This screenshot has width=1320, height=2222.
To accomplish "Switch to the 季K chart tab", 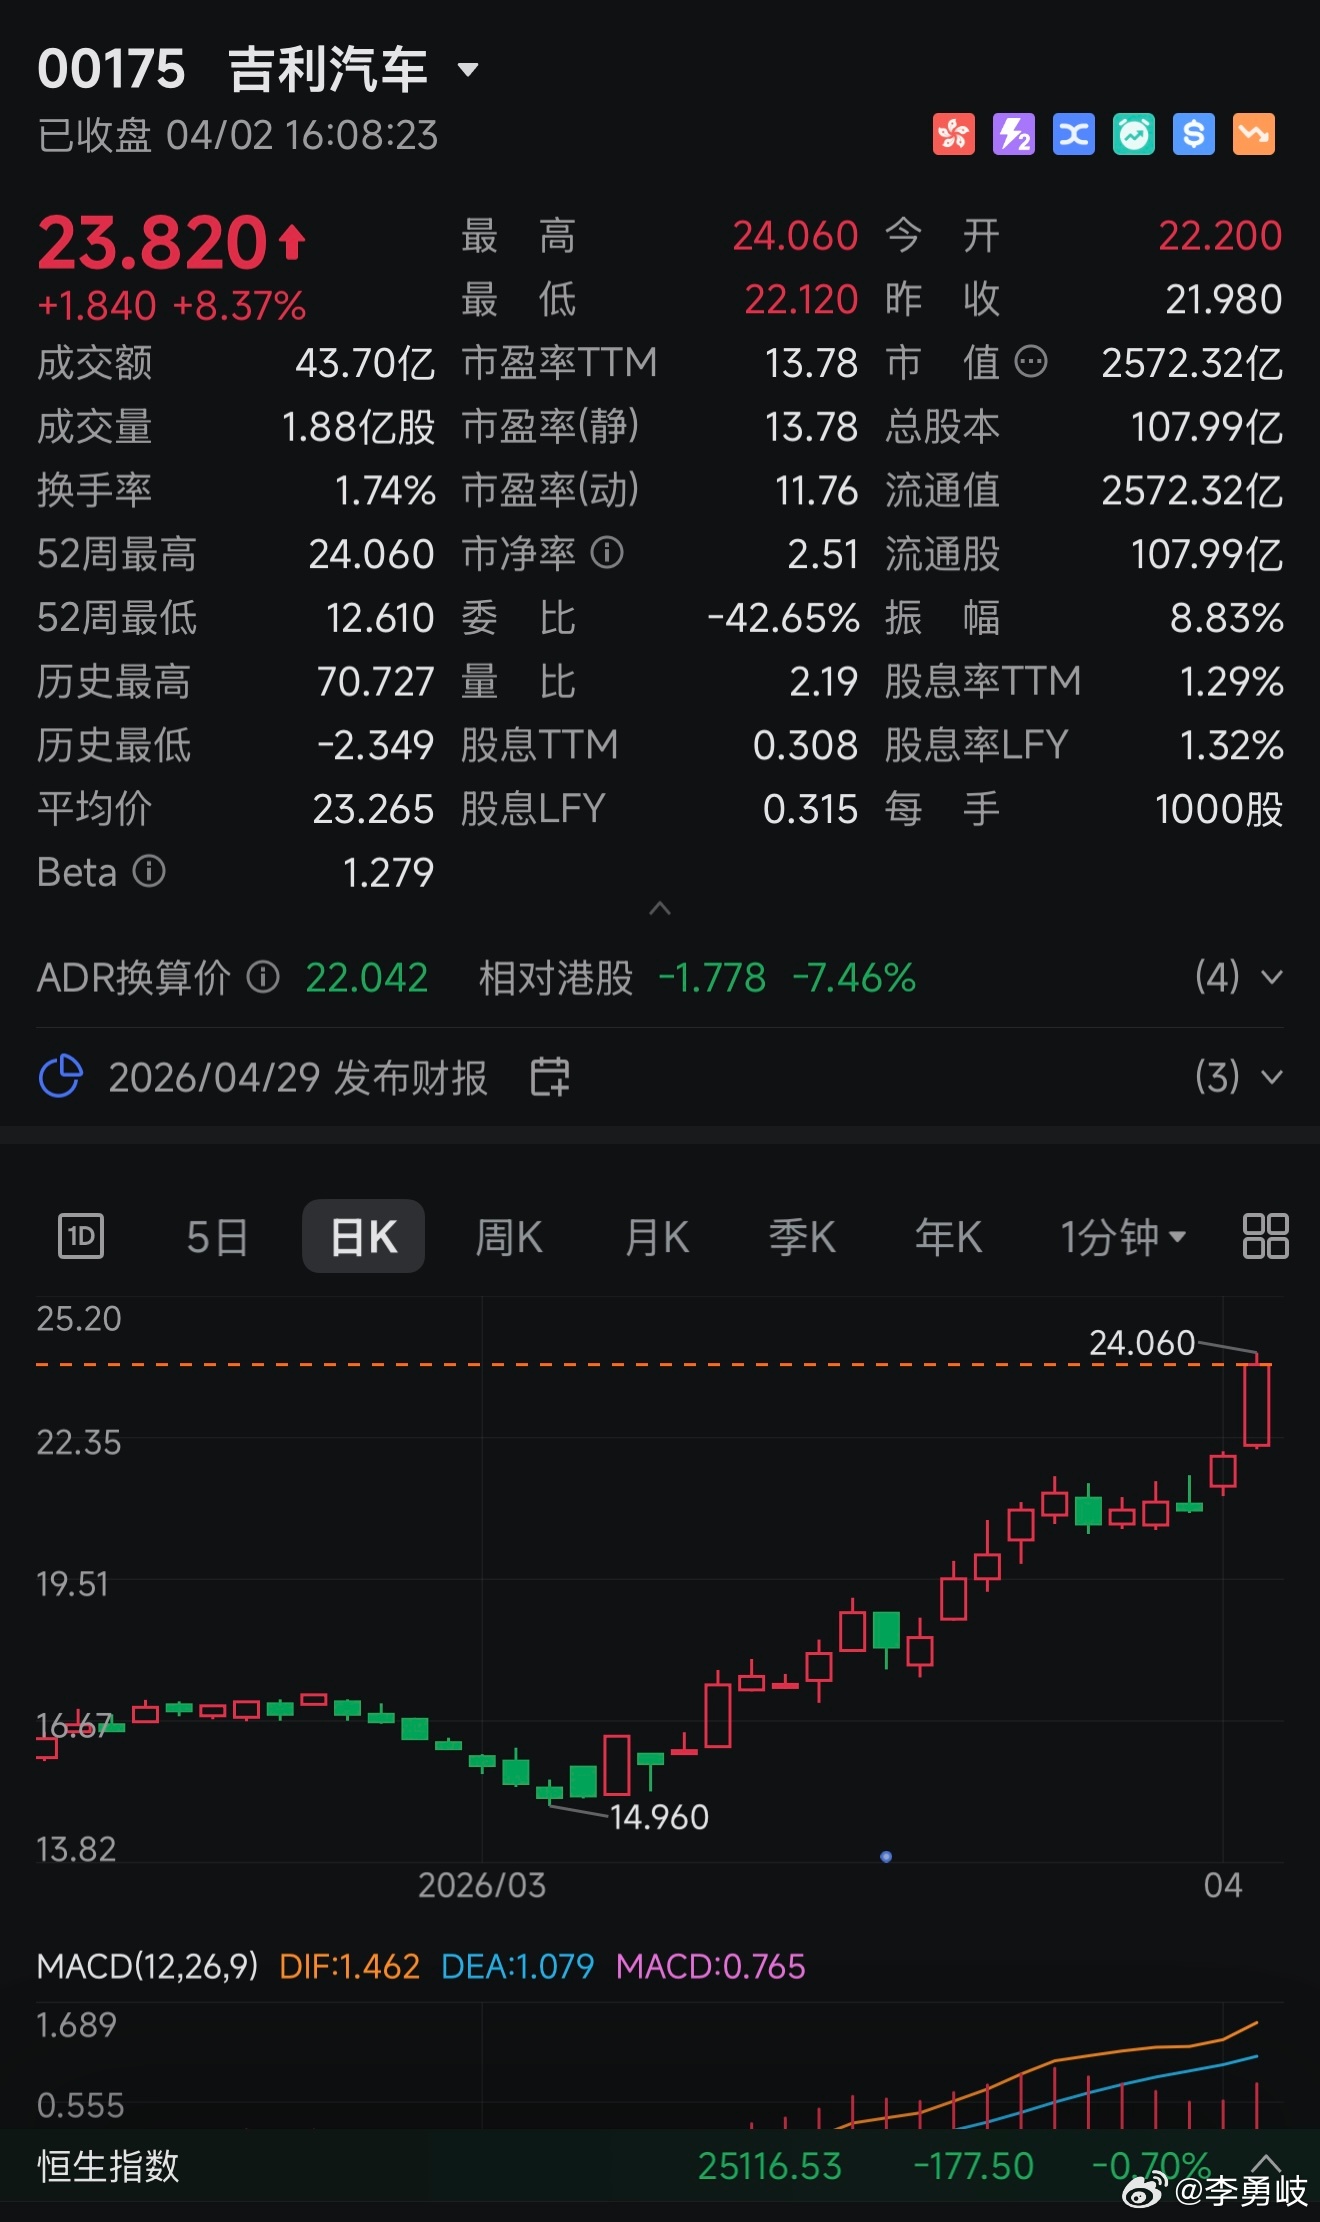I will click(802, 1237).
